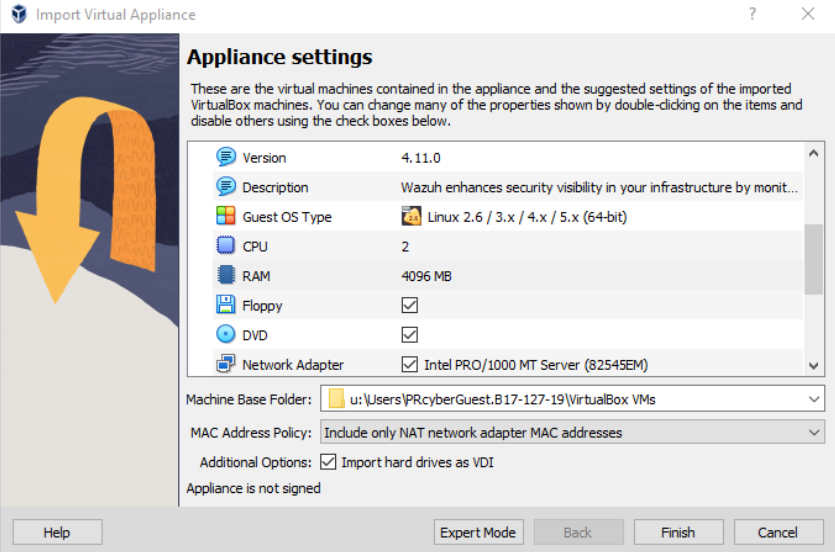Open the Machine Base Folder dropdown
Image resolution: width=835 pixels, height=552 pixels.
[x=814, y=399]
